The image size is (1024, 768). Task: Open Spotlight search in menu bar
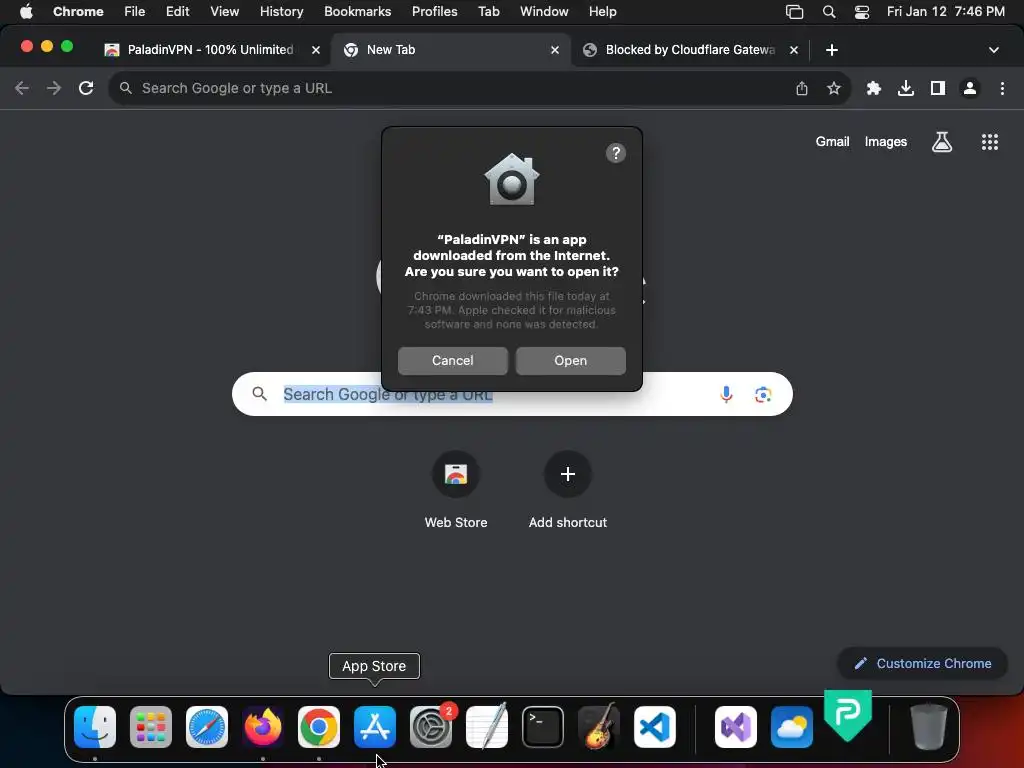tap(829, 12)
